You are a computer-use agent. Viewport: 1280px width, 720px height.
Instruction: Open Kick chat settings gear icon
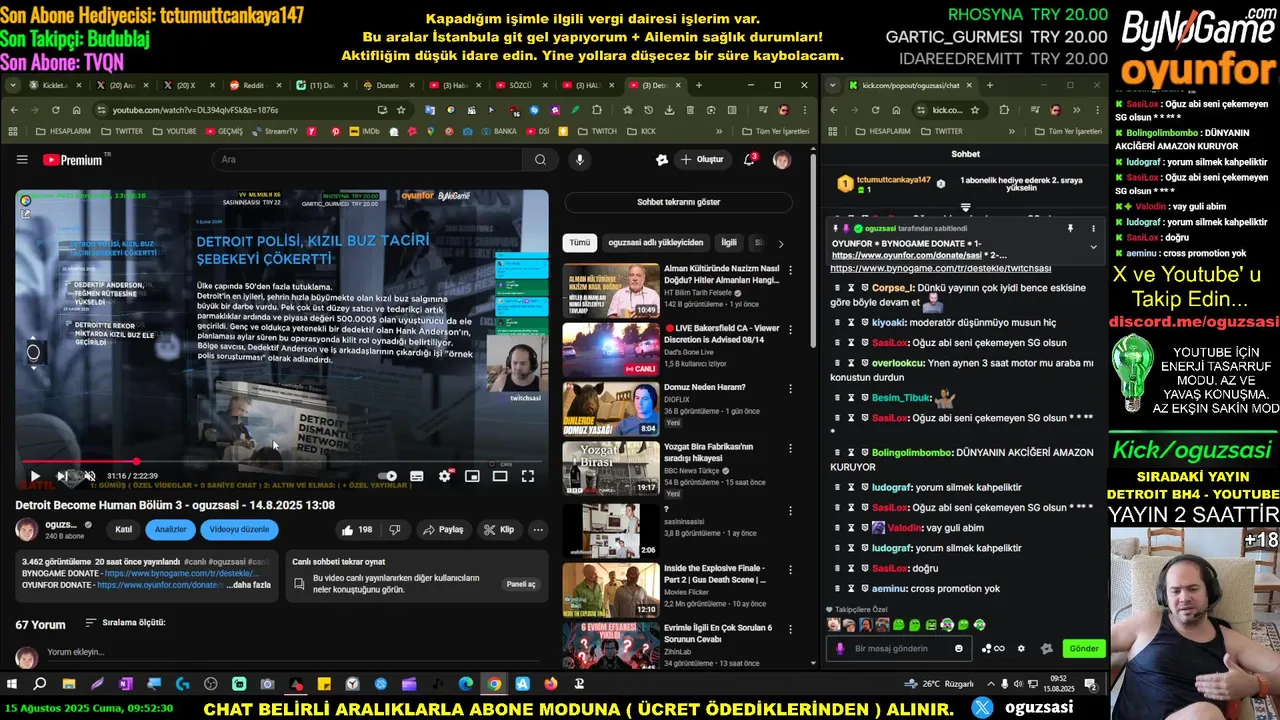pyautogui.click(x=1021, y=648)
